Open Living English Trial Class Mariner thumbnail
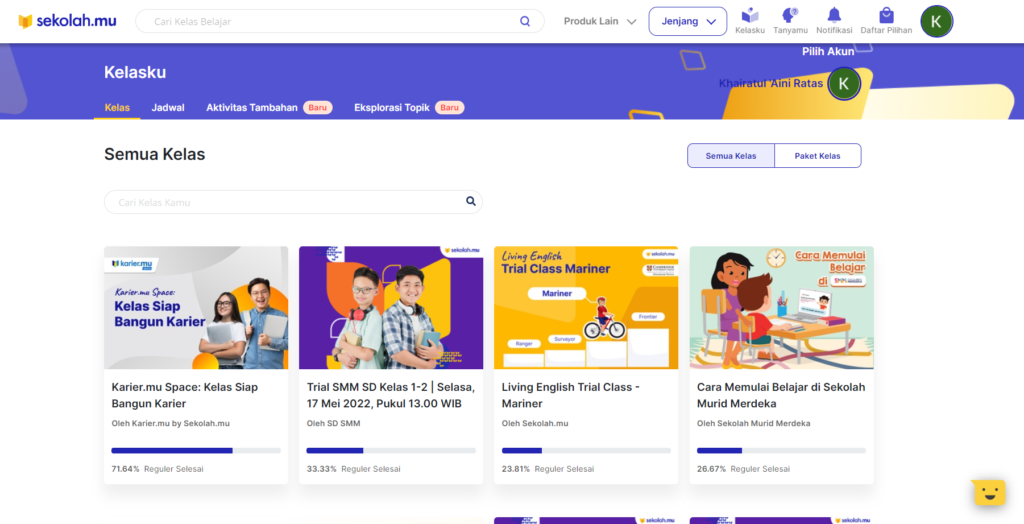1024x524 pixels. (x=586, y=308)
